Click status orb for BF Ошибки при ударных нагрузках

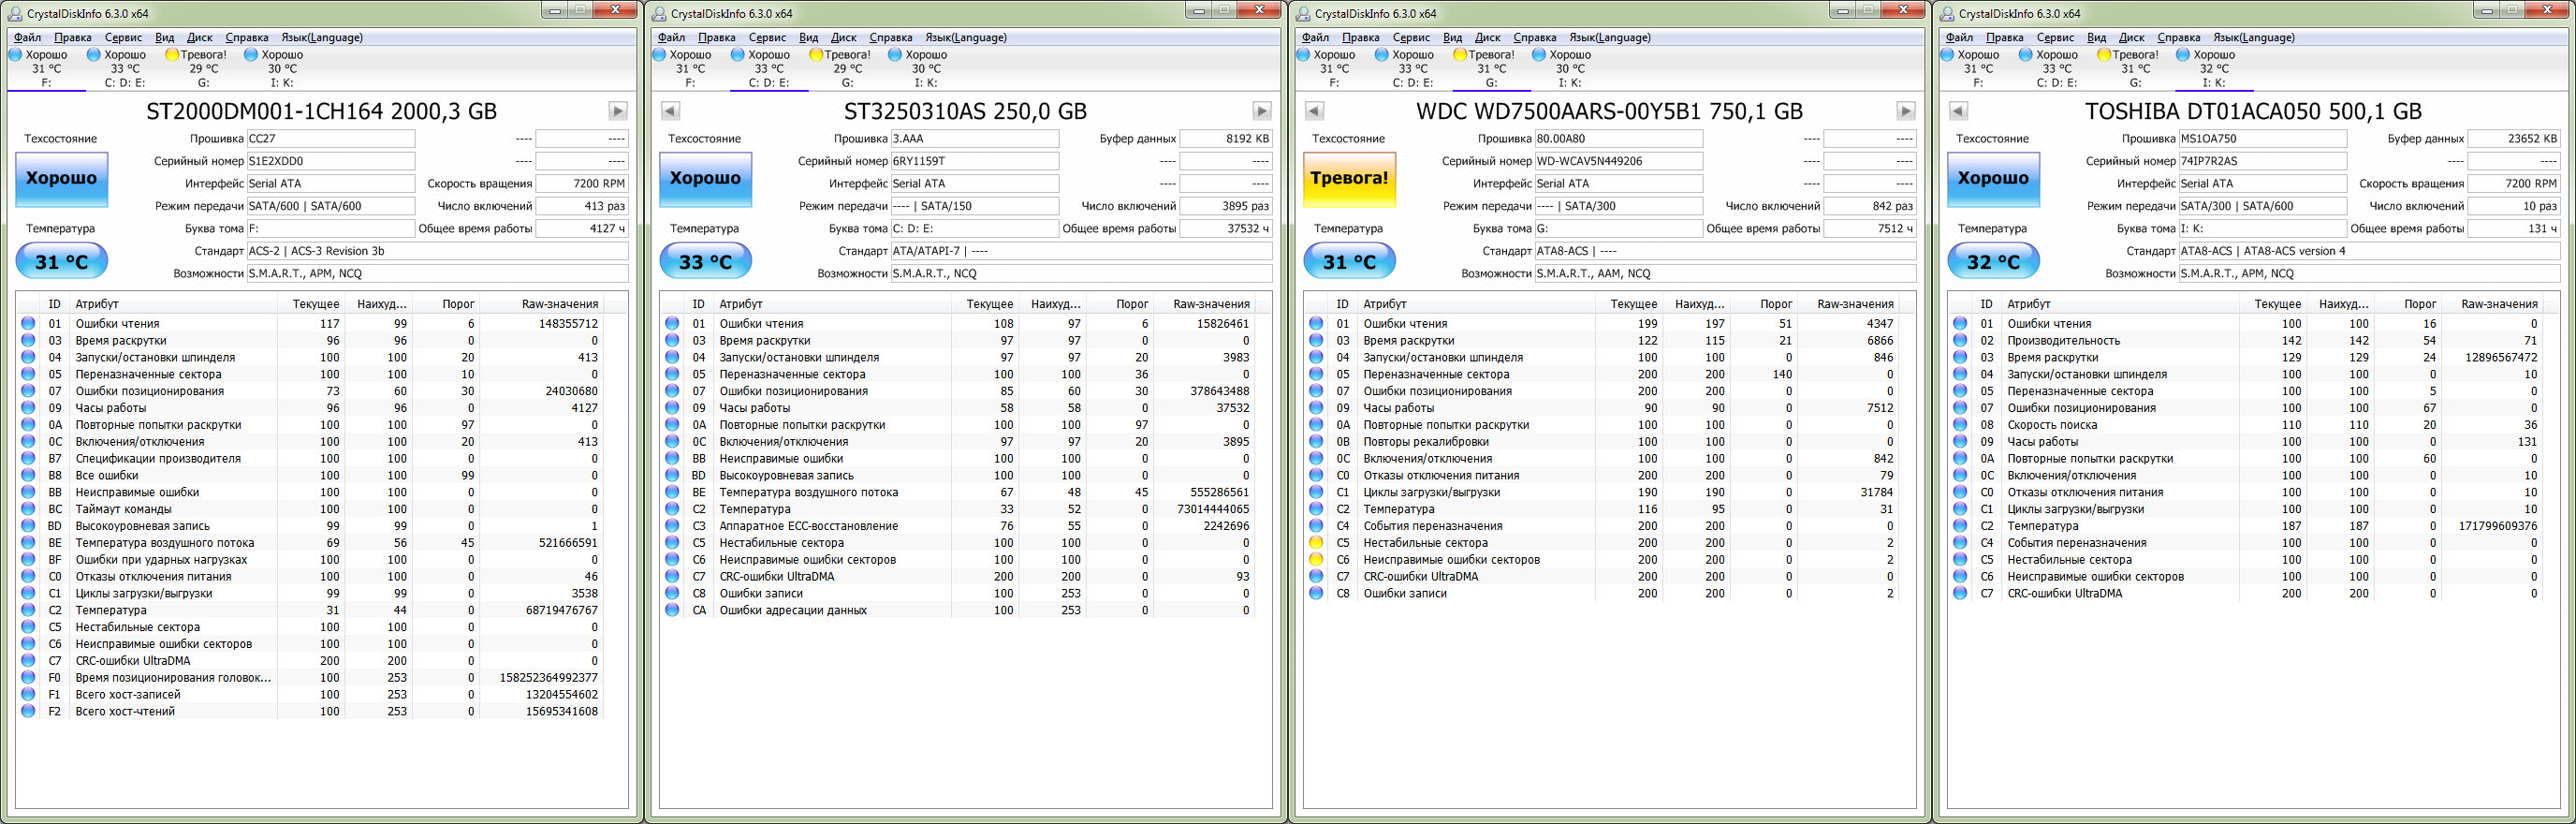click(28, 560)
